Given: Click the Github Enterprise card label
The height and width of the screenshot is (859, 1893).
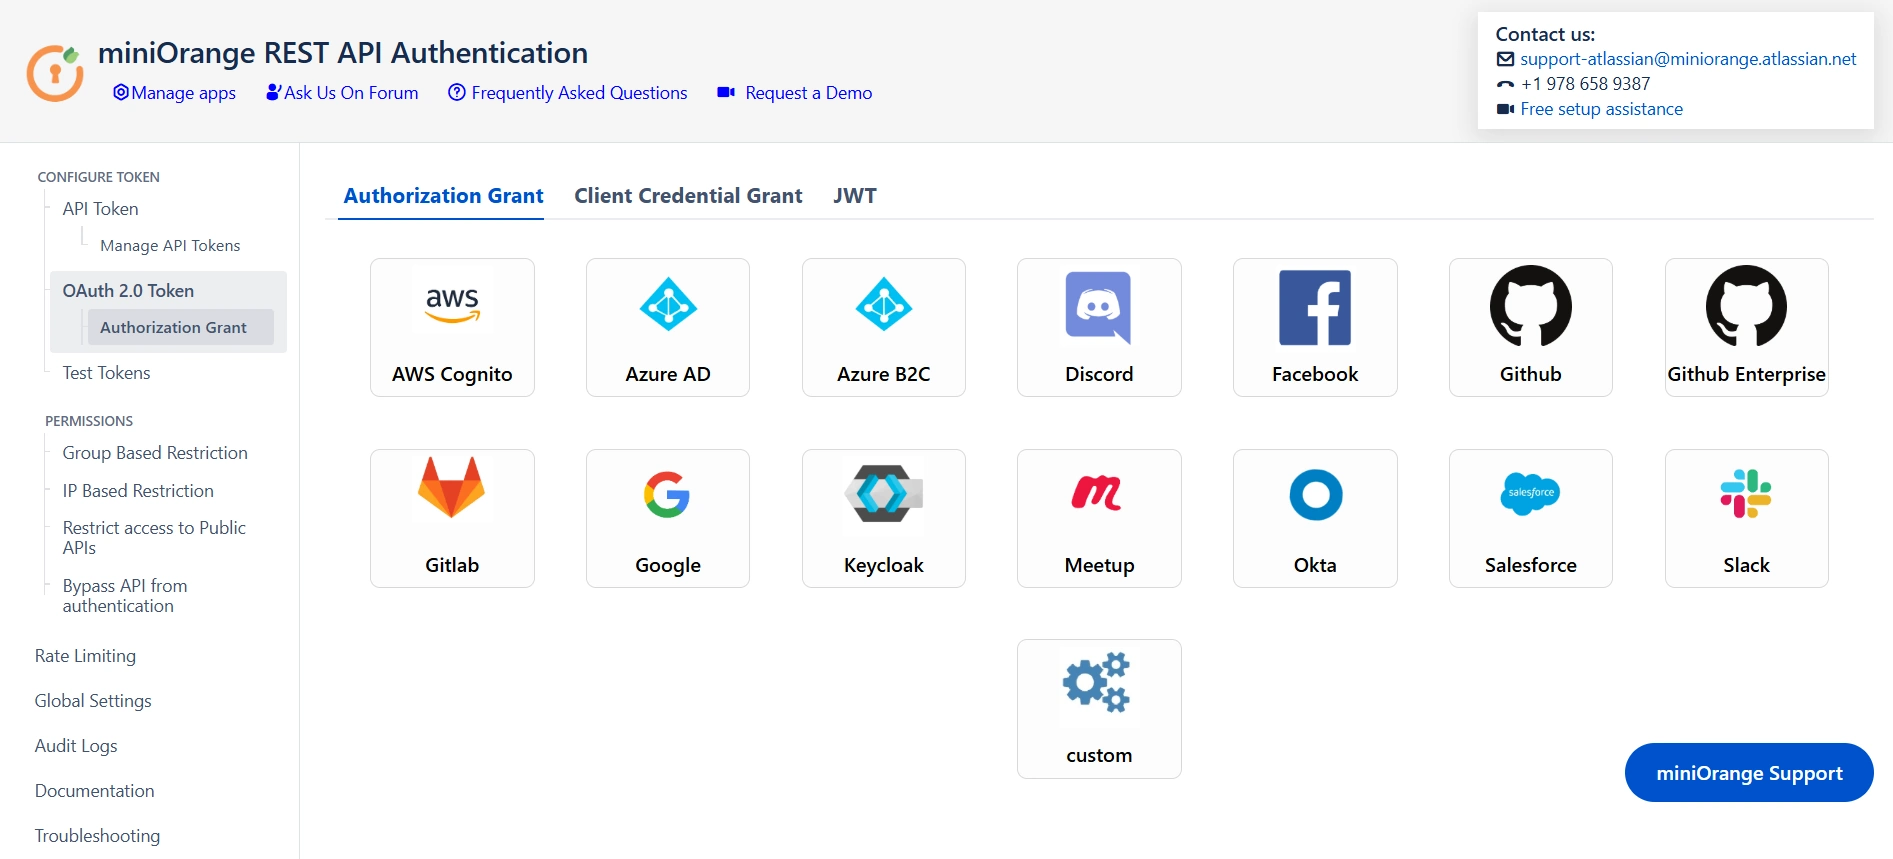Looking at the screenshot, I should click(1746, 375).
